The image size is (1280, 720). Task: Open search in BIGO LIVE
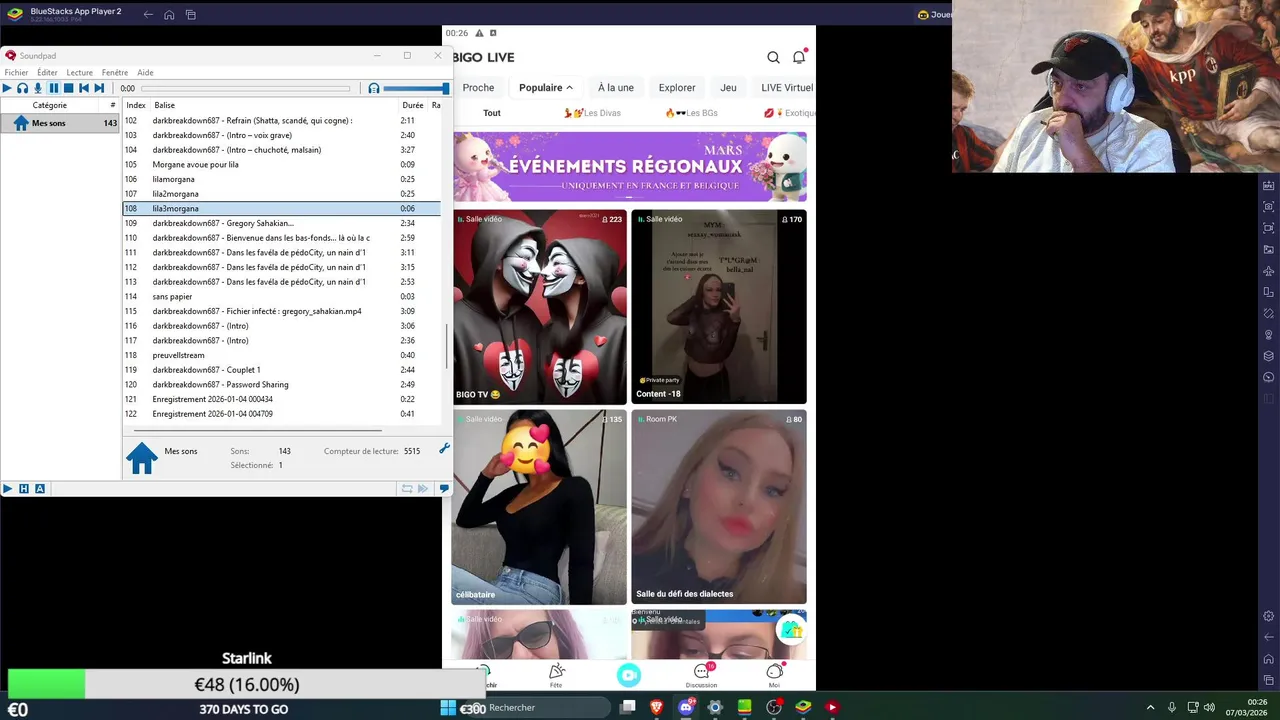773,57
